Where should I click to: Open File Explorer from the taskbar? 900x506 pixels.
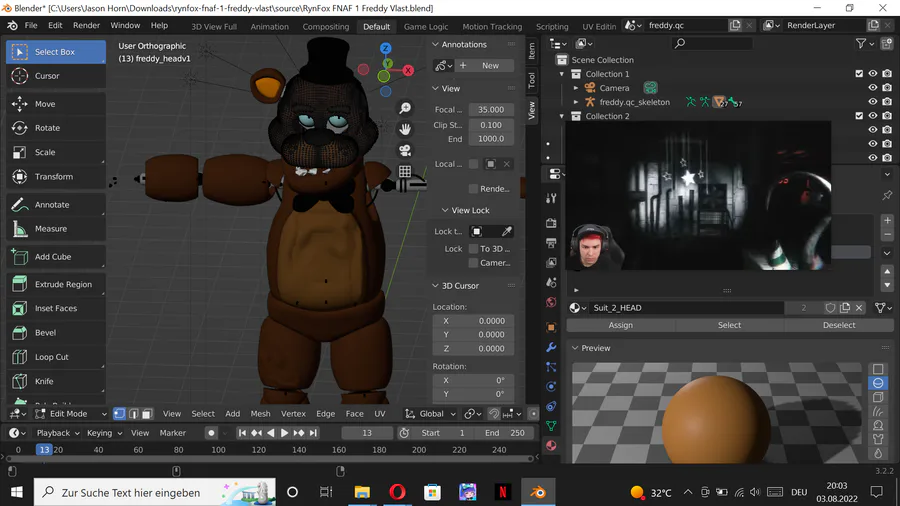click(x=362, y=492)
